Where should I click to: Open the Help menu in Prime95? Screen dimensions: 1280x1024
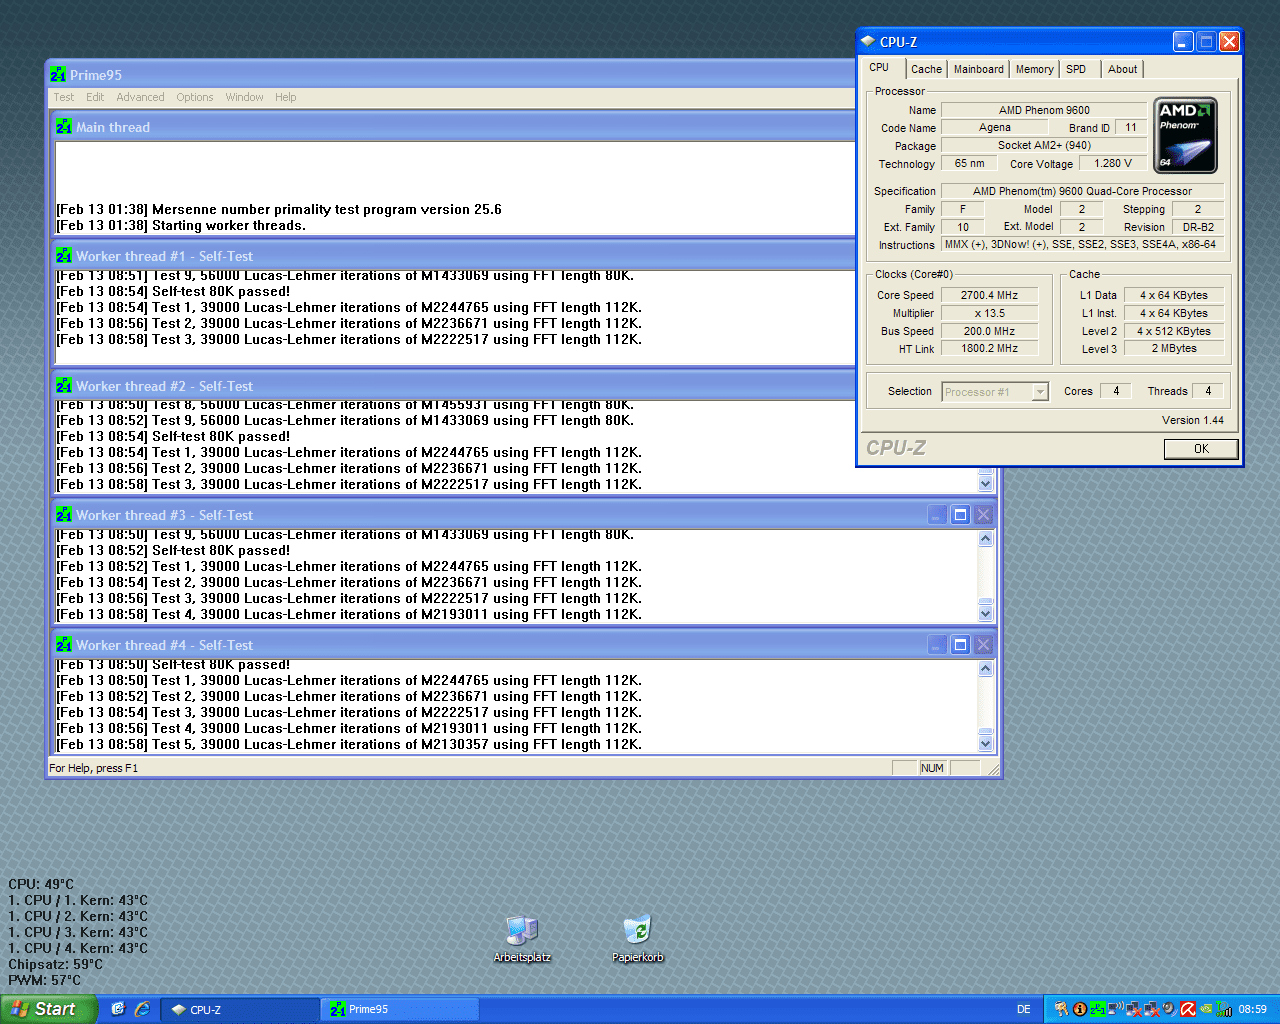pyautogui.click(x=286, y=97)
